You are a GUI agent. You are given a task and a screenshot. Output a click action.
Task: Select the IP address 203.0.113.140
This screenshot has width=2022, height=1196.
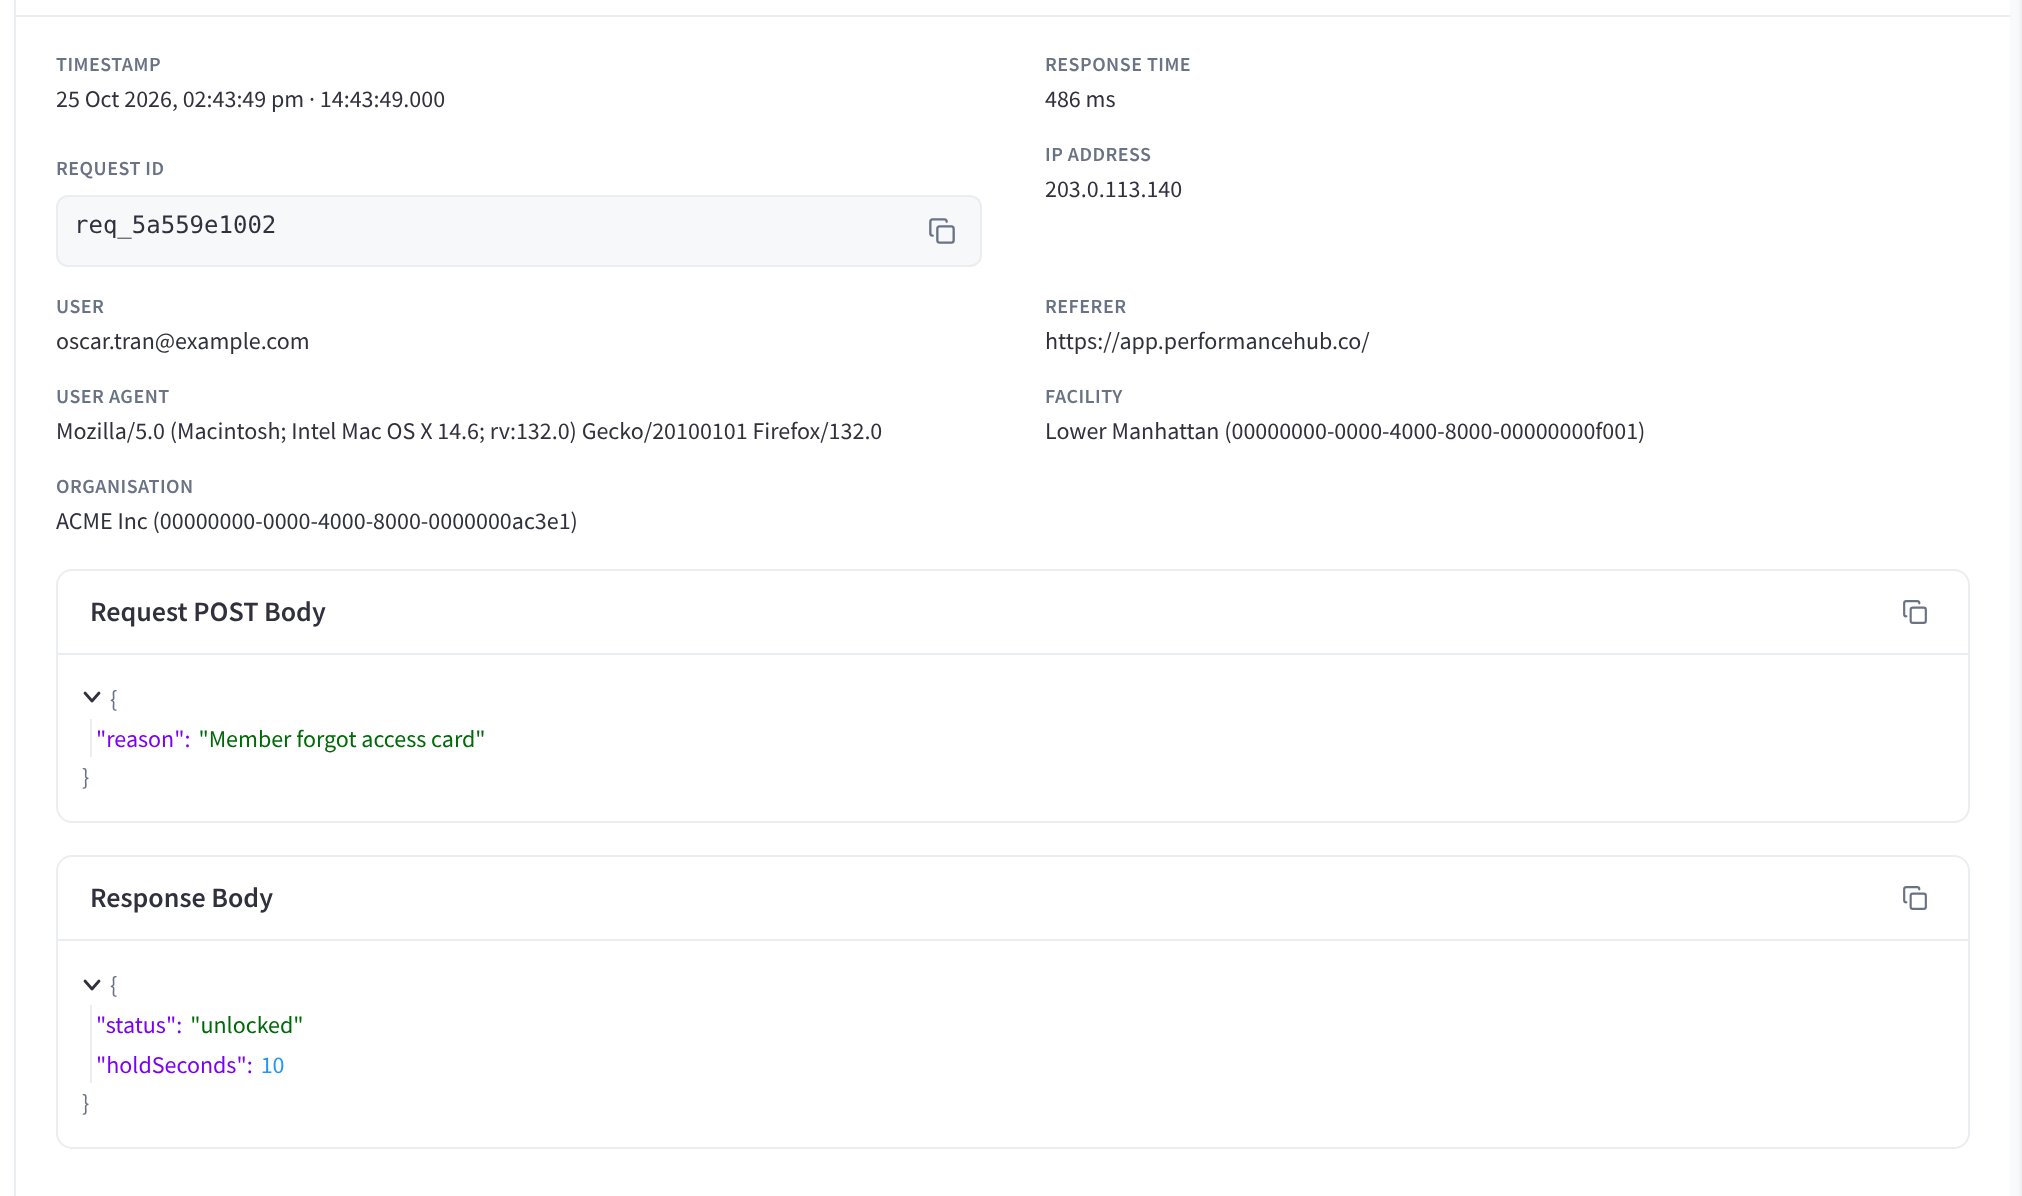[x=1113, y=189]
